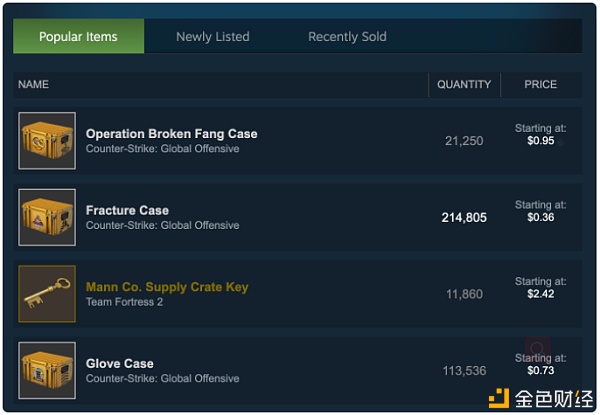Switch to the Popular Items tab
Viewport: 600px width, 415px height.
pyautogui.click(x=78, y=36)
